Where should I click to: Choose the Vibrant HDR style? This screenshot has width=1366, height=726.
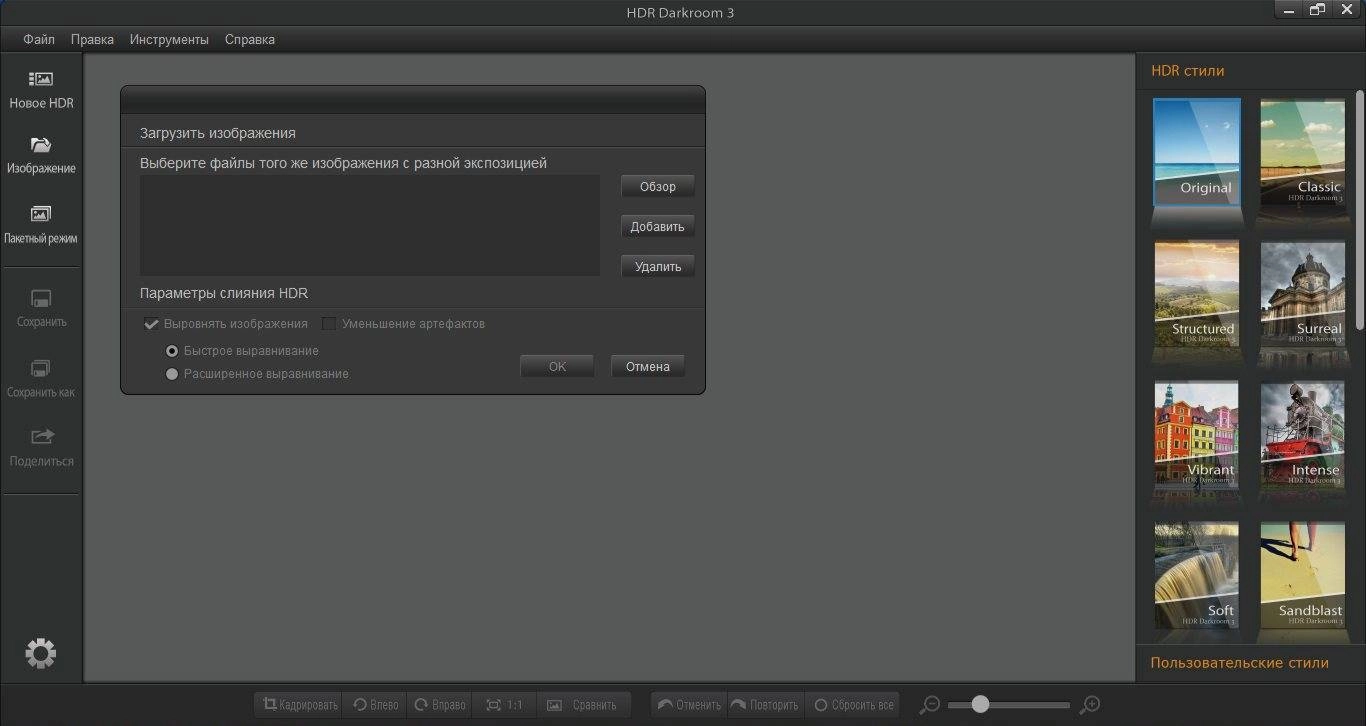tap(1197, 434)
